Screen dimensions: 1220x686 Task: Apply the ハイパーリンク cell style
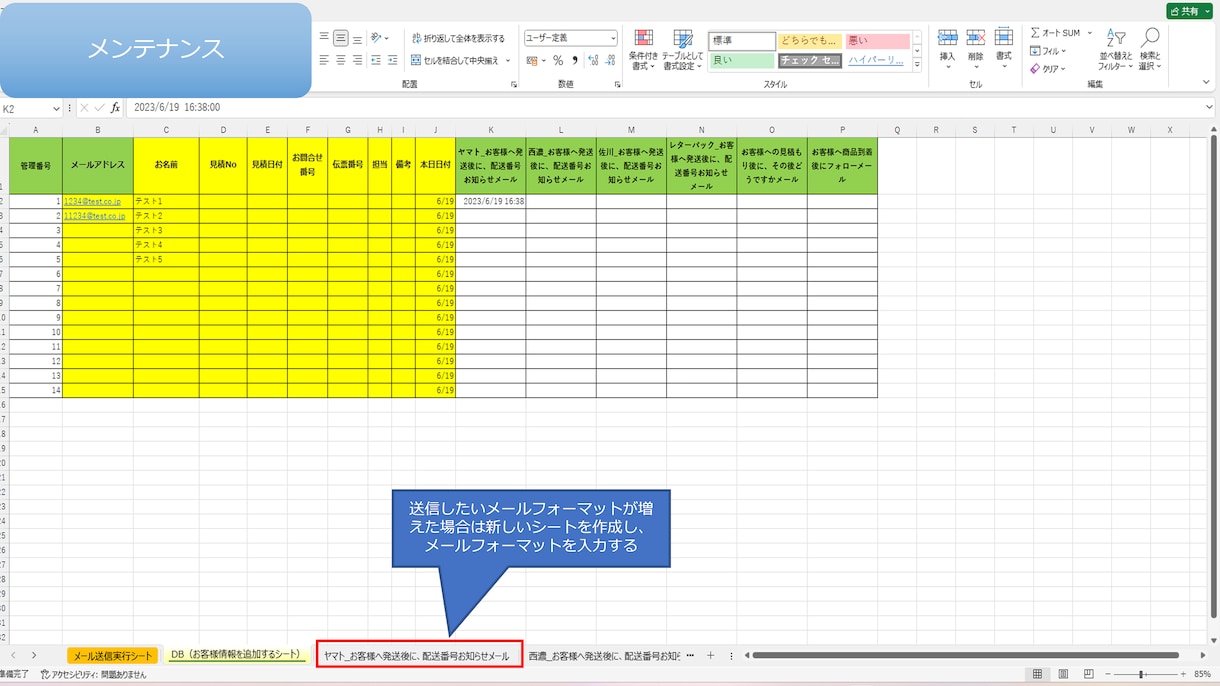click(877, 60)
